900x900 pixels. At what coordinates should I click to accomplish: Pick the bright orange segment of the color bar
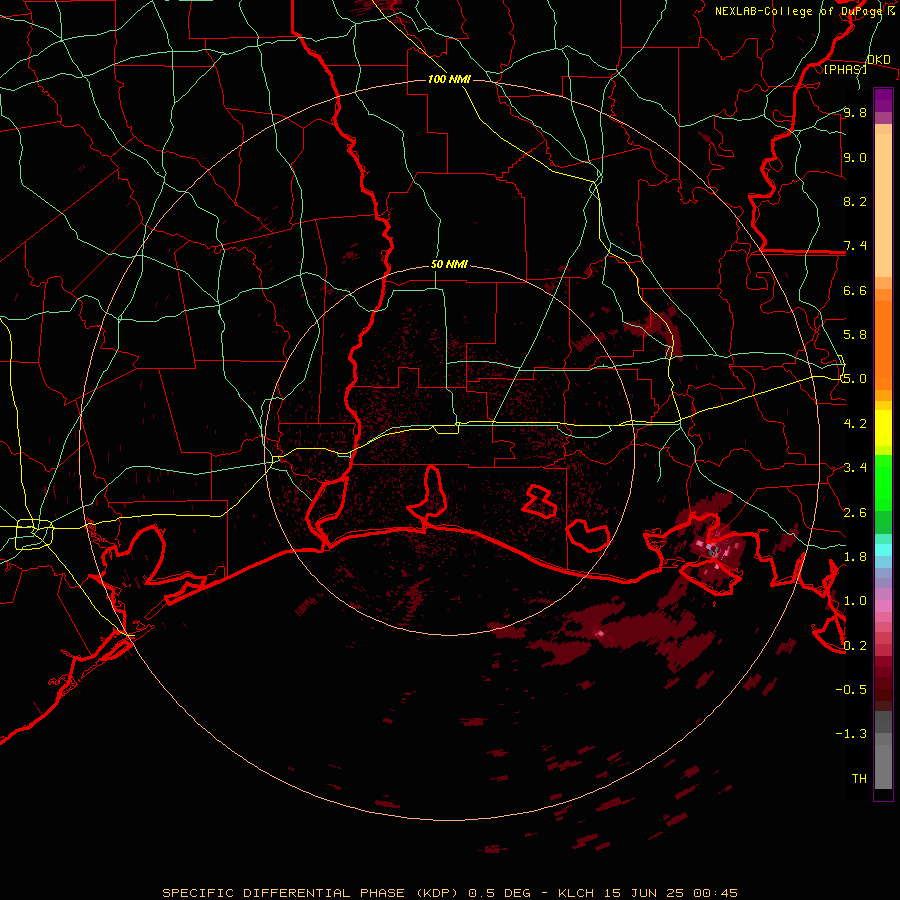point(883,344)
